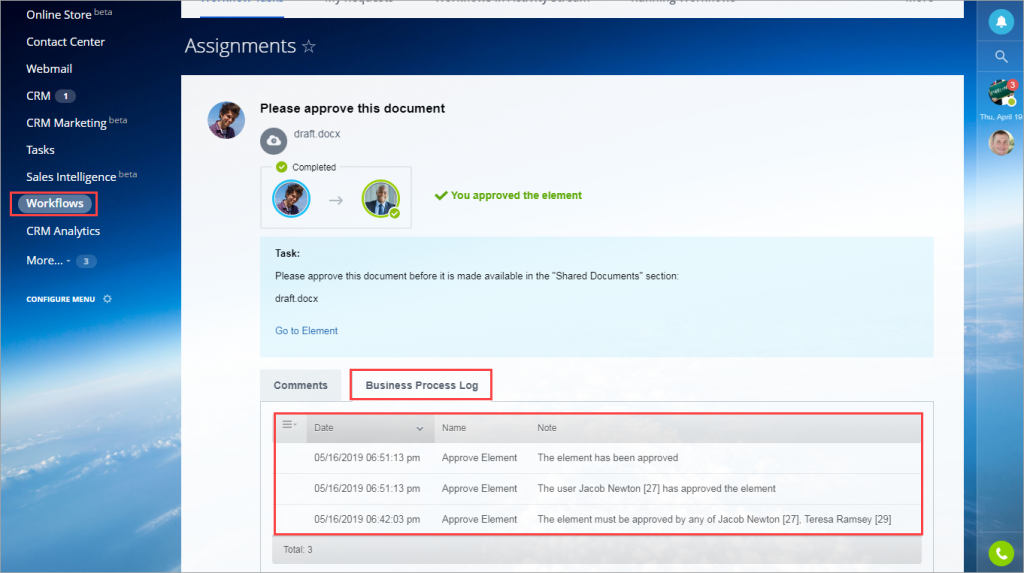Open the draft.docx file name link

(x=317, y=134)
